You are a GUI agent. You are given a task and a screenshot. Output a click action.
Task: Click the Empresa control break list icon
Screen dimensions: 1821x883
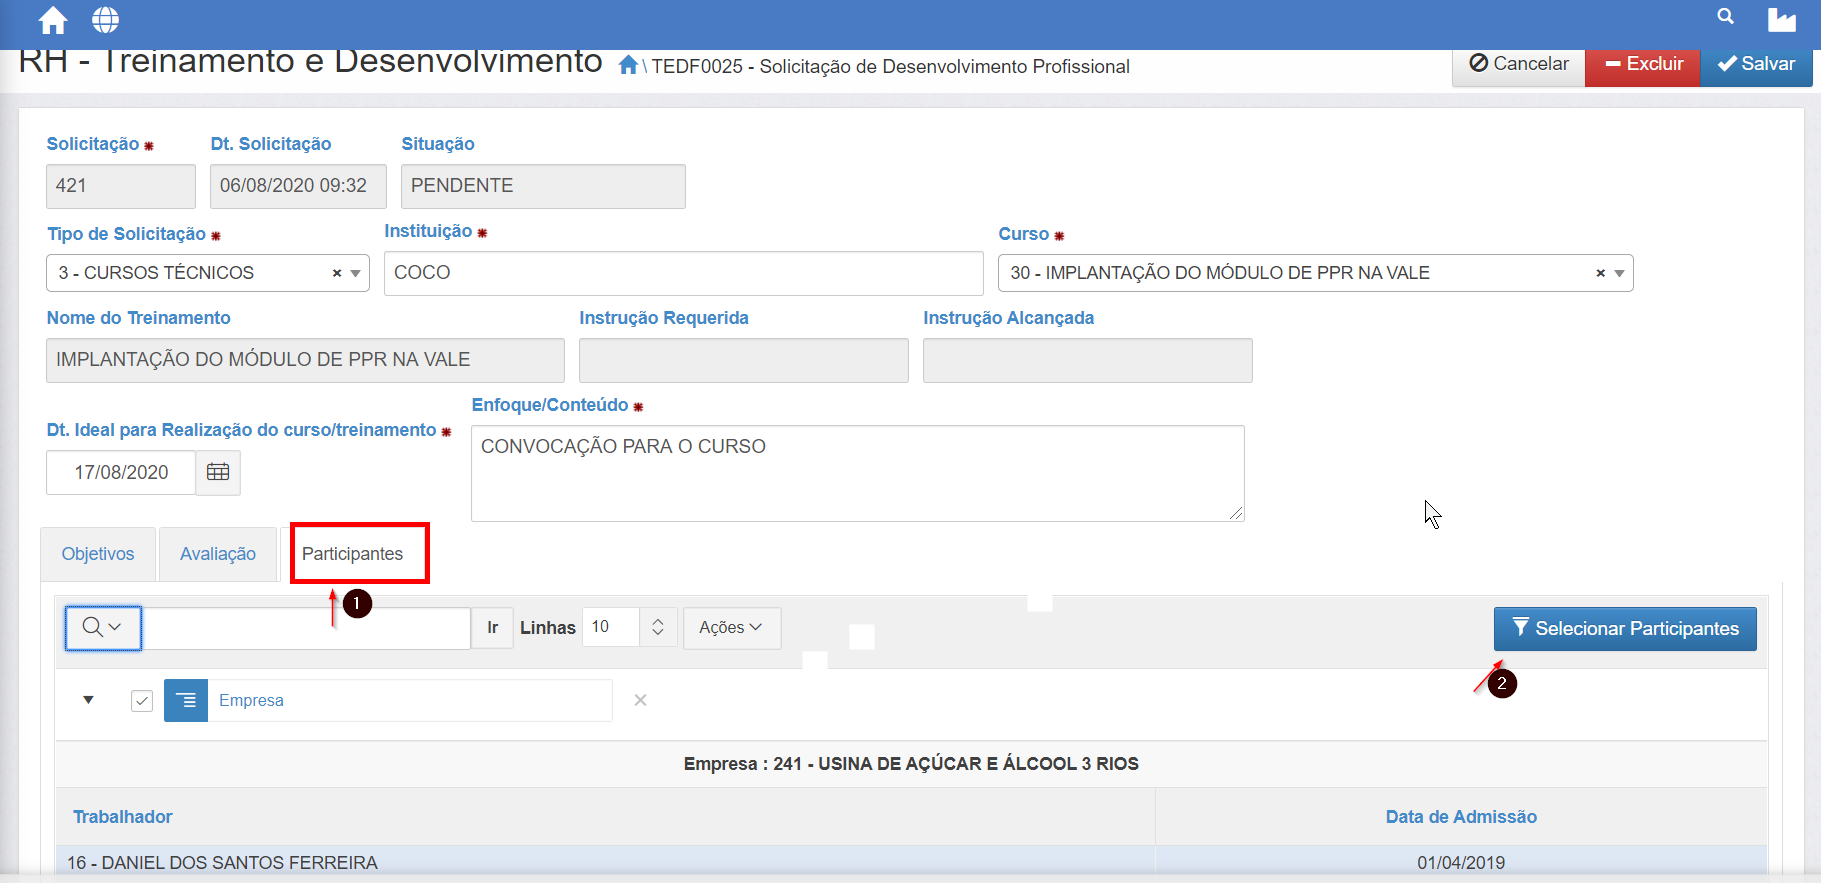[186, 700]
